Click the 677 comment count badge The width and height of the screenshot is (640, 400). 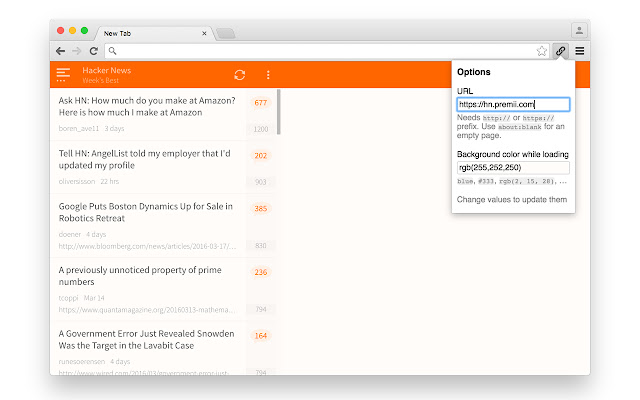coord(260,103)
